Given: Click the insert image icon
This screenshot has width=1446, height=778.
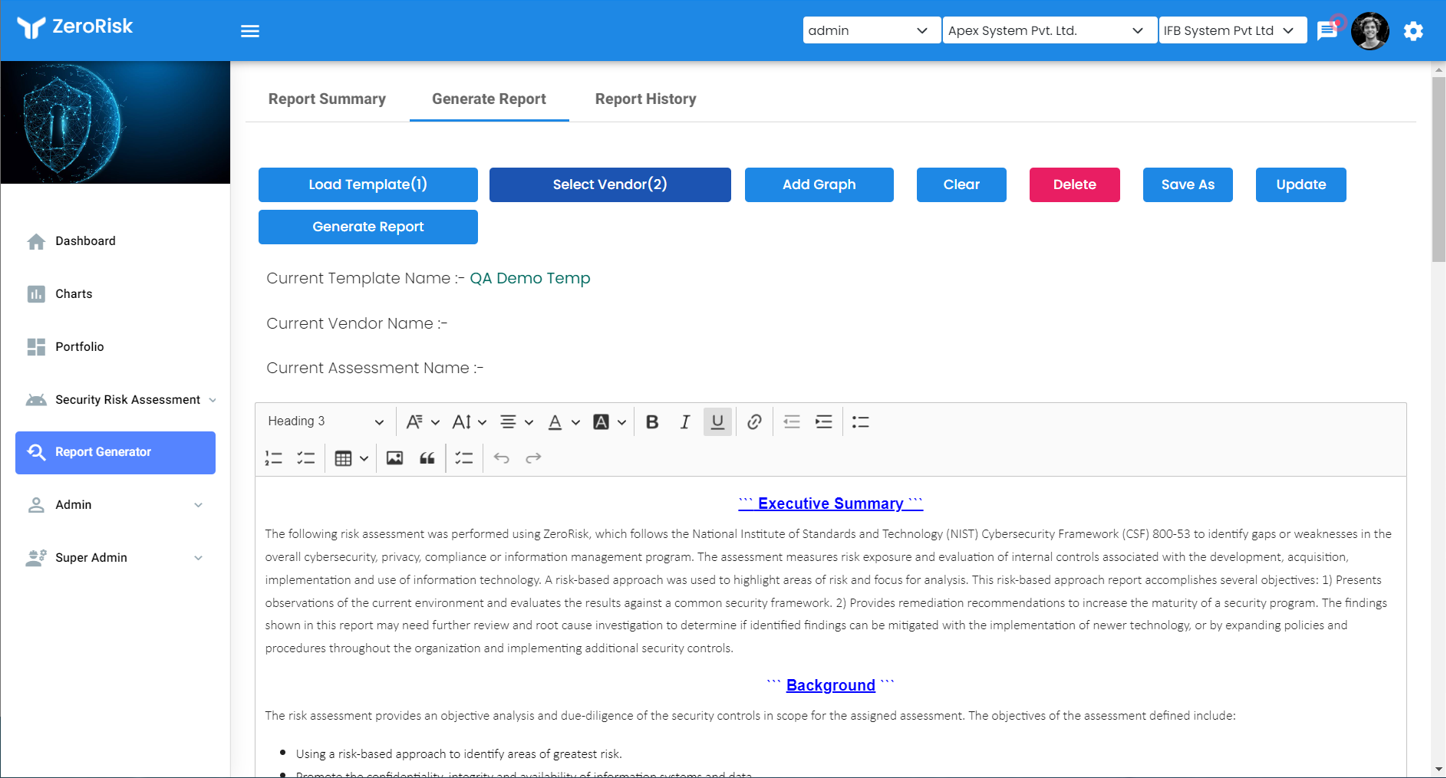Looking at the screenshot, I should pos(395,458).
